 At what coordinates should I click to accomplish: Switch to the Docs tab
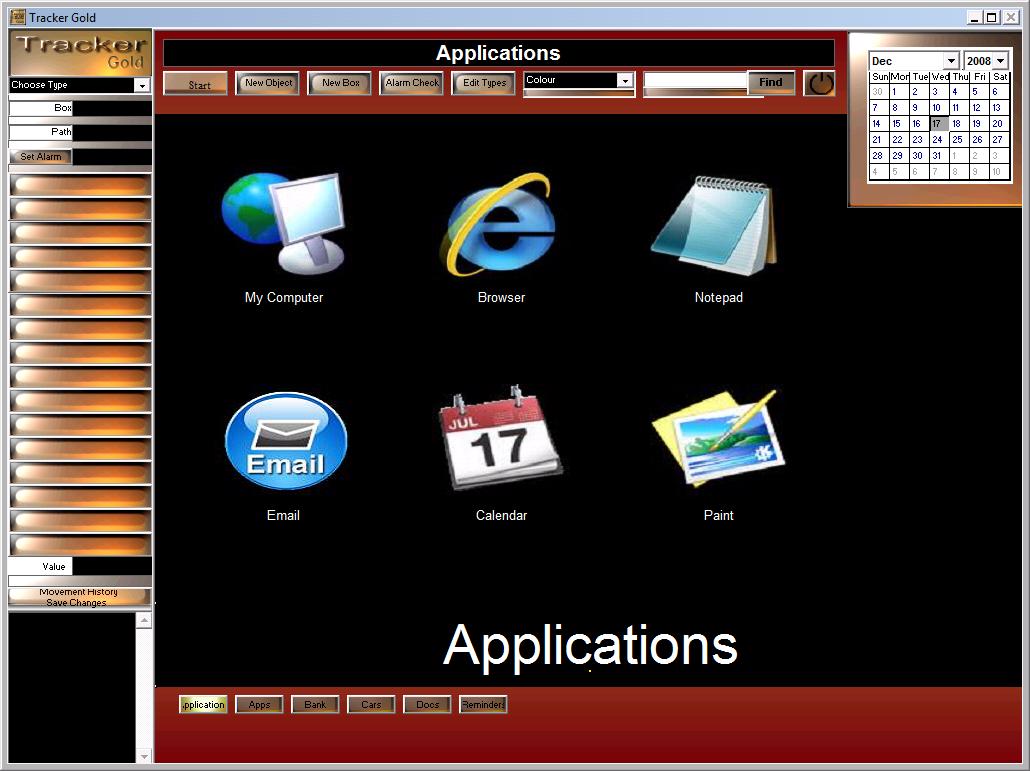[x=427, y=705]
